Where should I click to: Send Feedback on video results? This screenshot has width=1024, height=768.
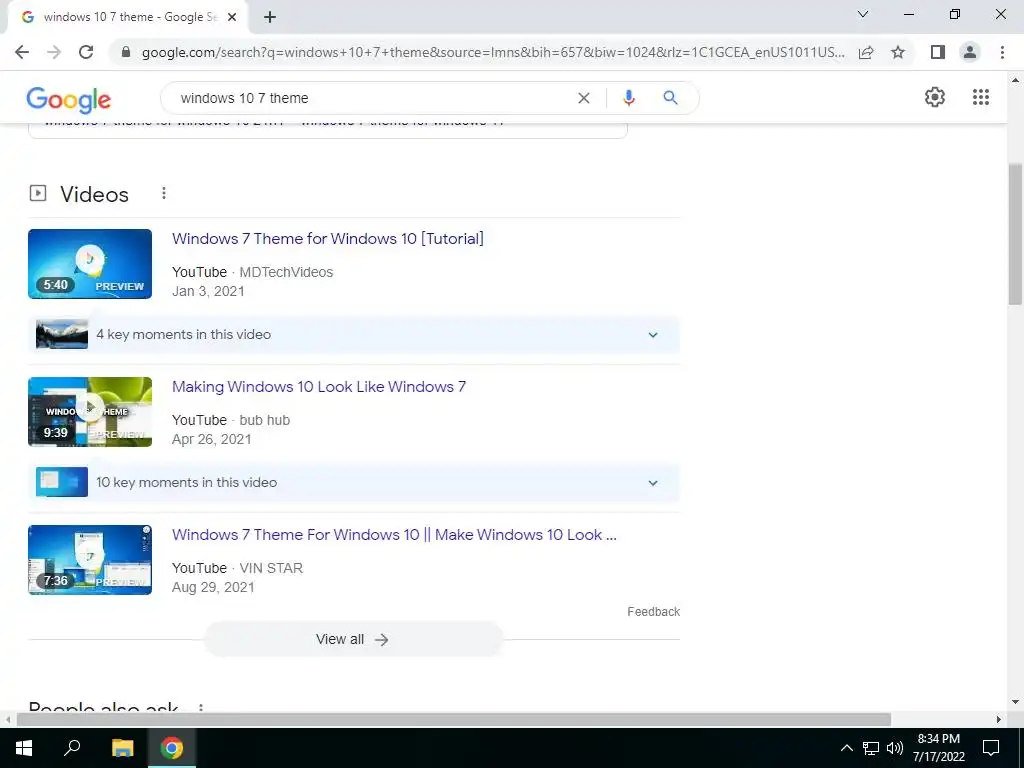point(654,612)
